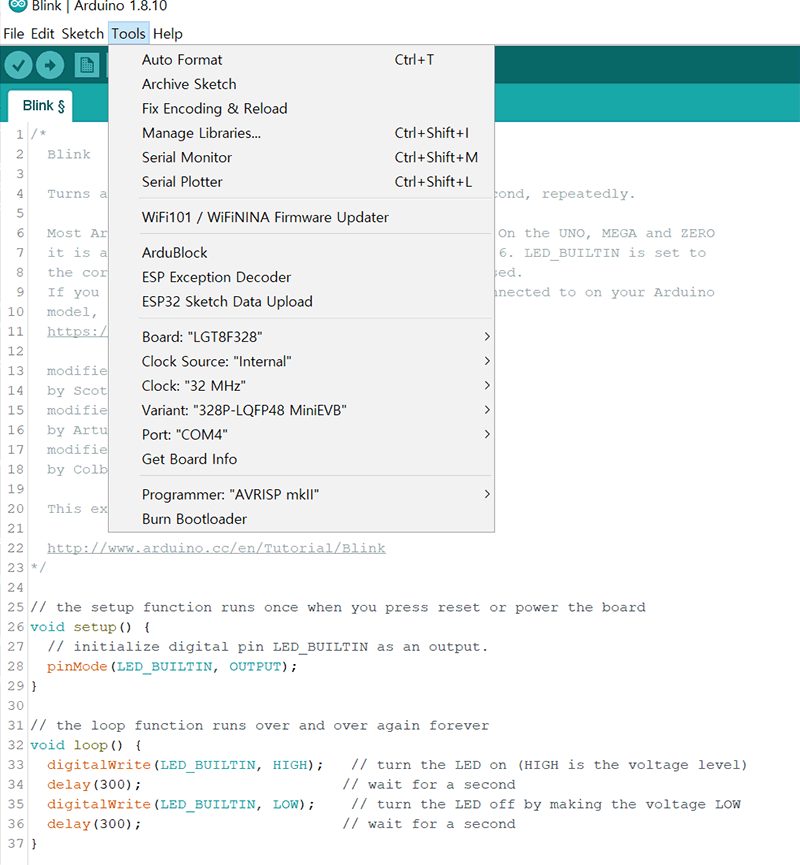Click the "loop function runs over" comment
Image resolution: width=800 pixels, height=865 pixels.
pyautogui.click(x=259, y=725)
